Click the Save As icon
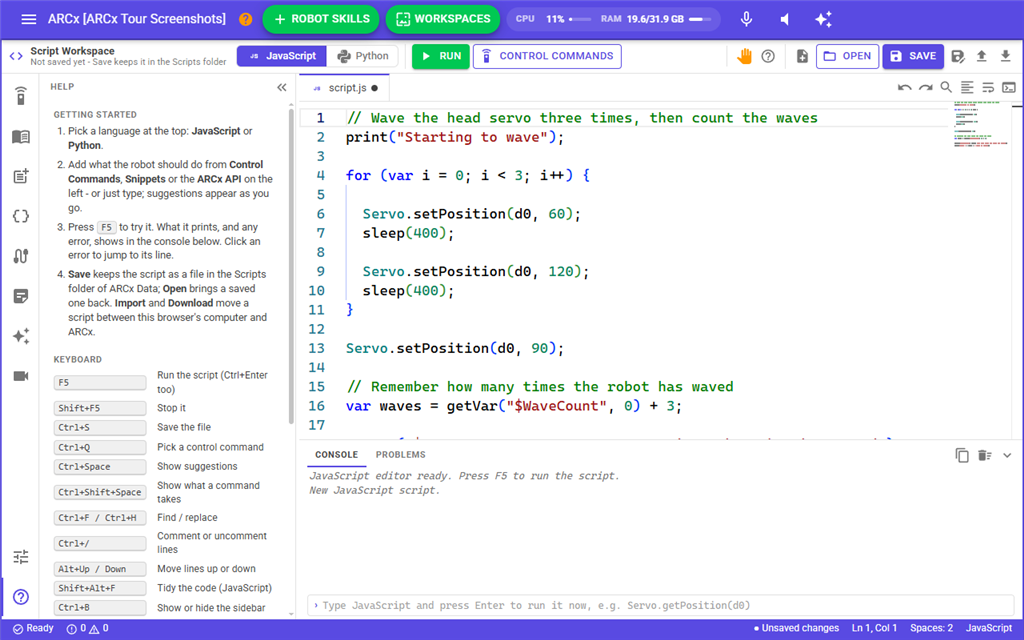This screenshot has height=640, width=1024. tap(958, 56)
